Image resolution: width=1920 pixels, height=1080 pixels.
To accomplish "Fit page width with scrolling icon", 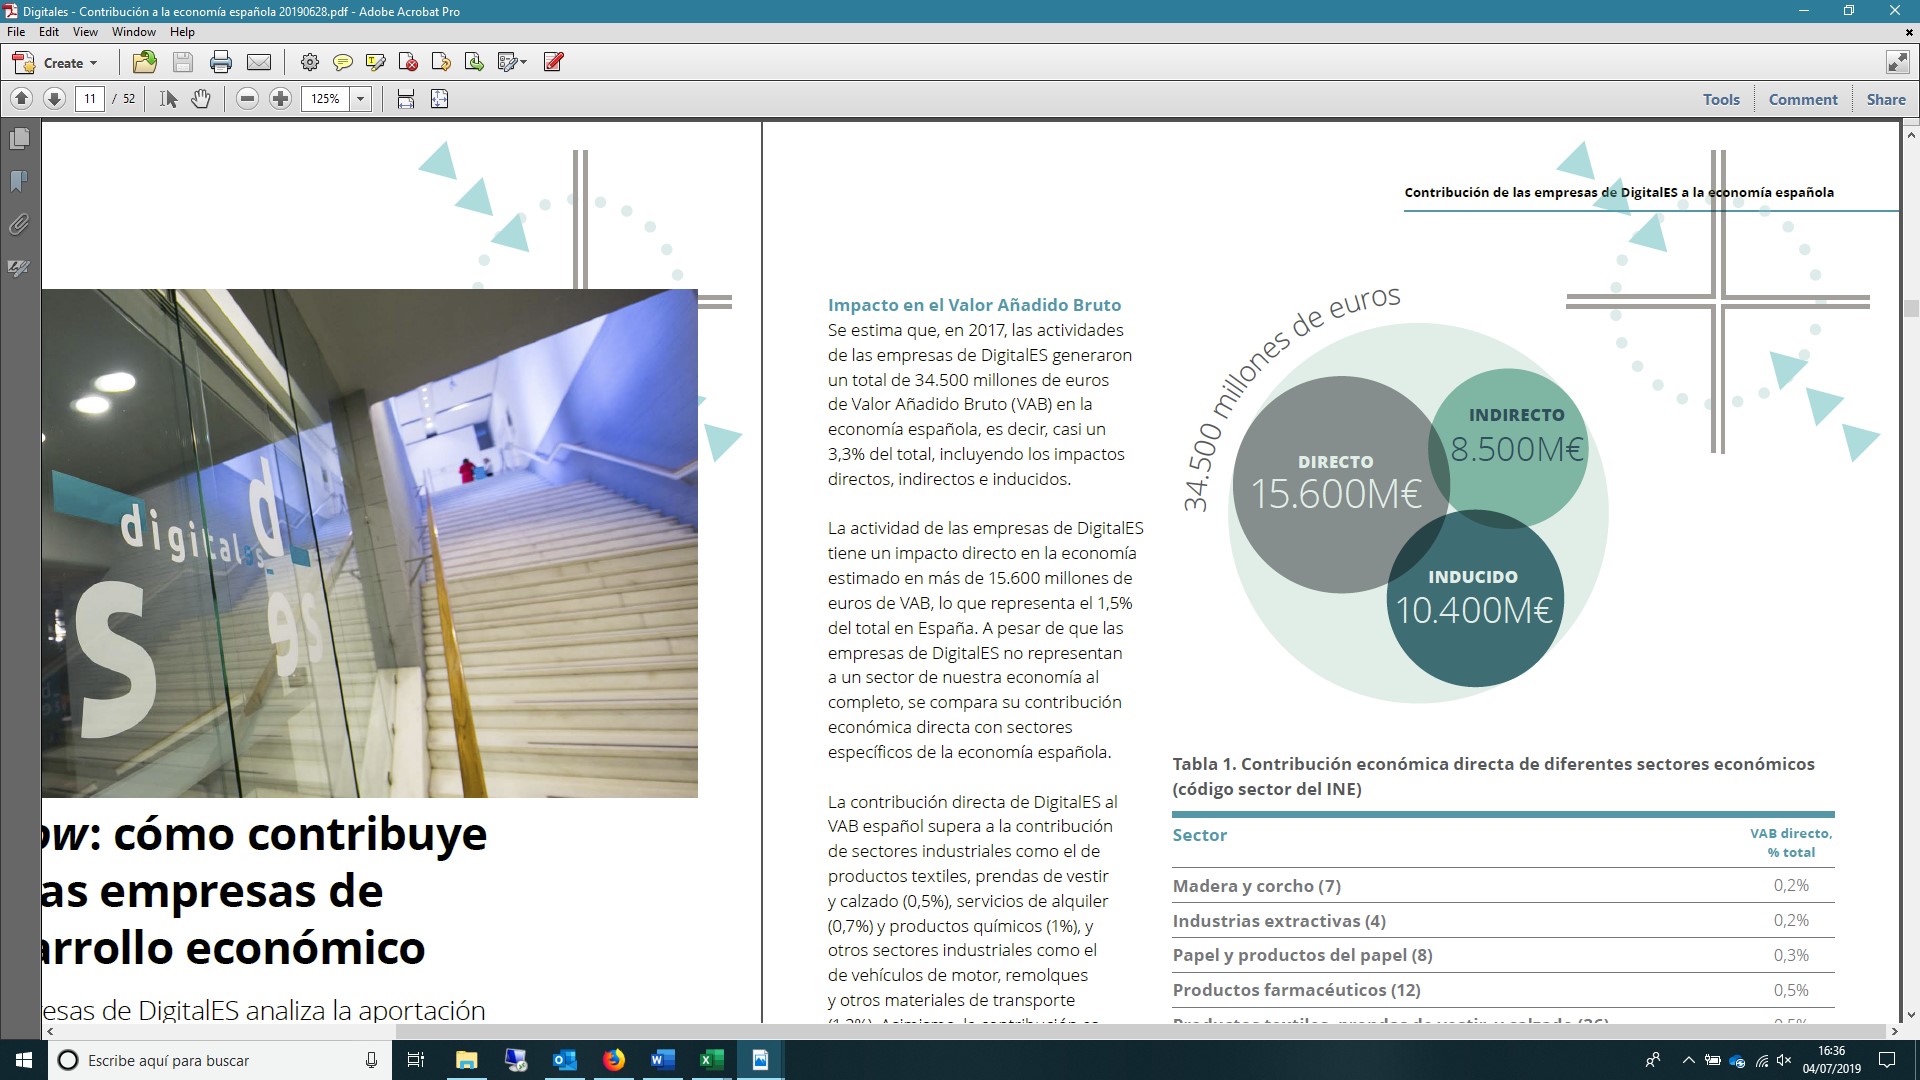I will (406, 99).
